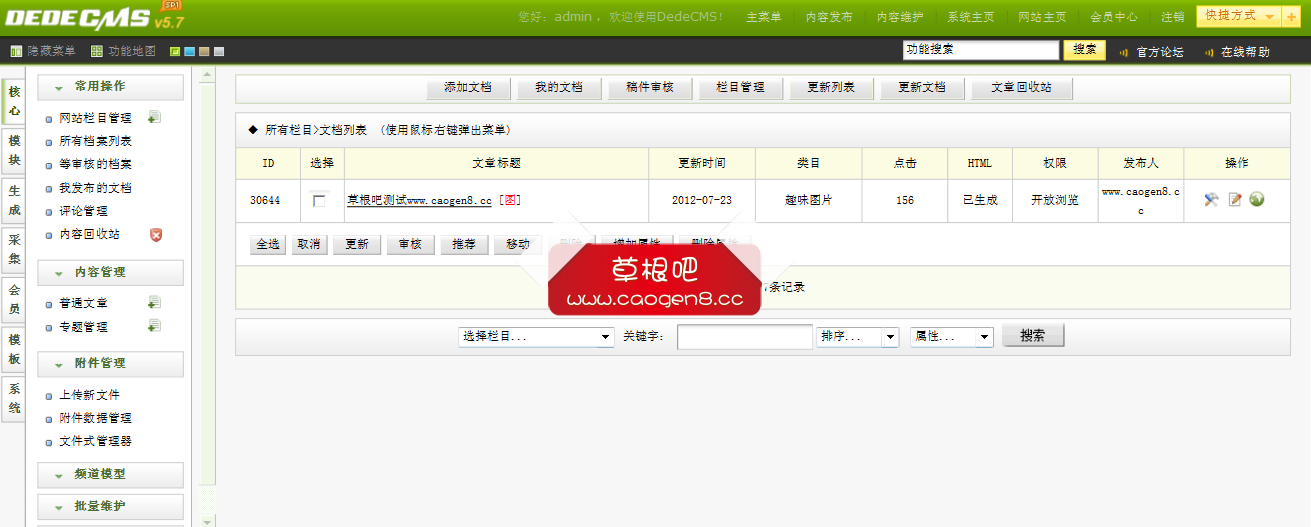Click the 在线帮助 speaker icon
Viewport: 1311px width, 527px height.
click(1209, 52)
